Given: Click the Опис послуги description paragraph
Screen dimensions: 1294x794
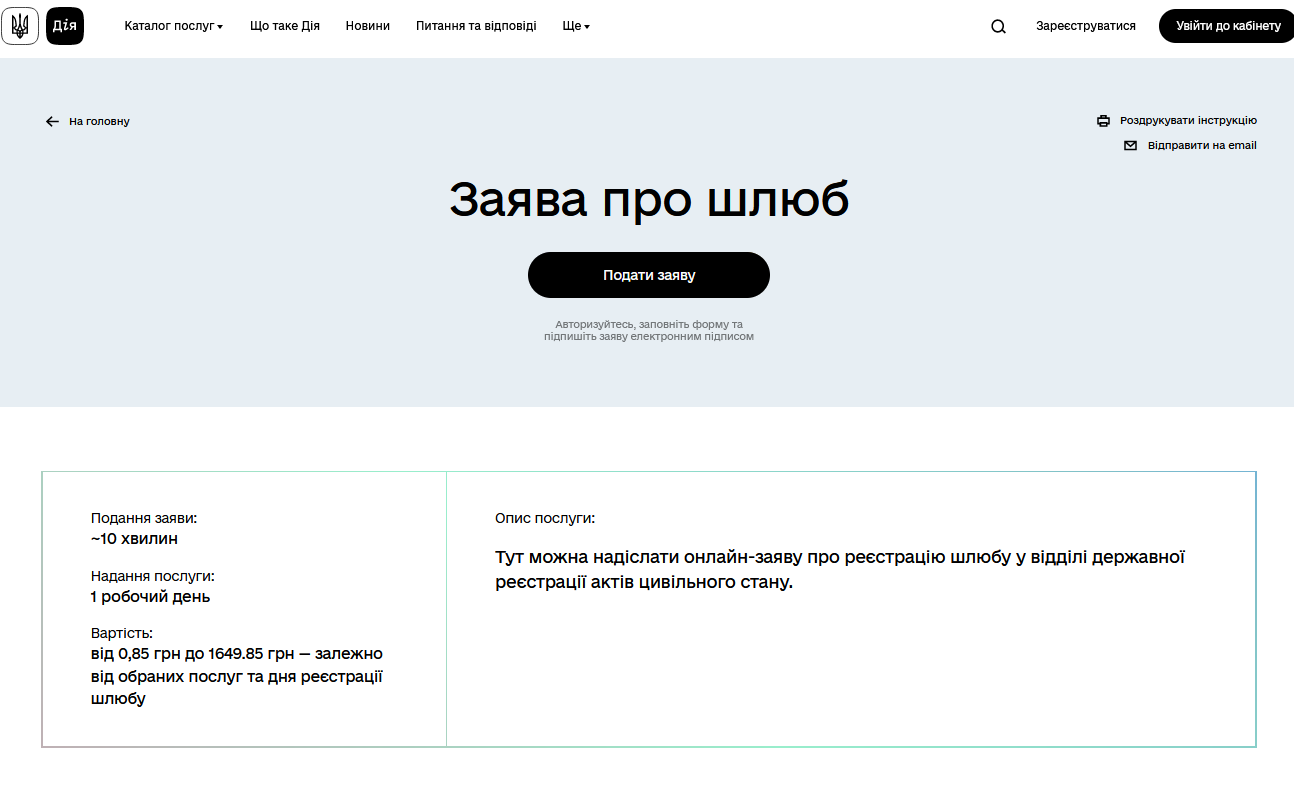Looking at the screenshot, I should coord(839,569).
